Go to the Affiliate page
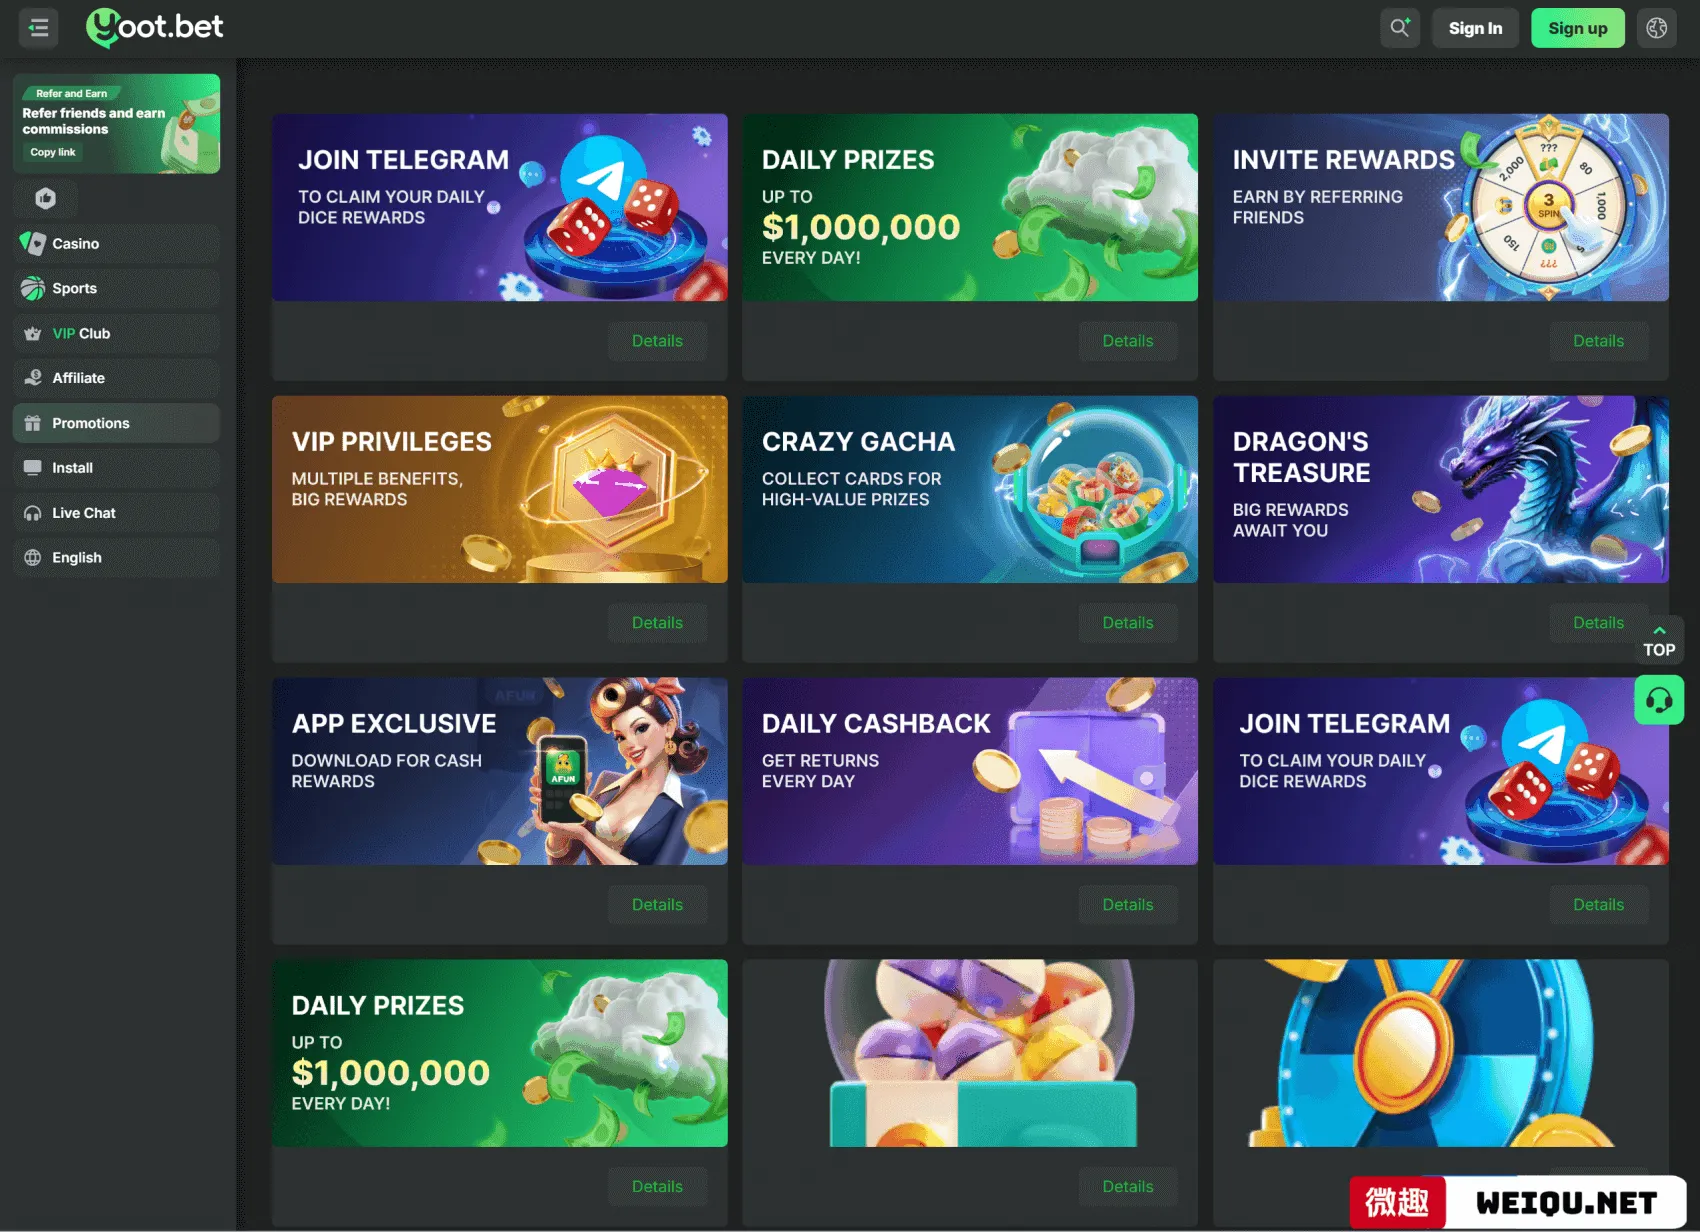The image size is (1700, 1232). click(116, 378)
